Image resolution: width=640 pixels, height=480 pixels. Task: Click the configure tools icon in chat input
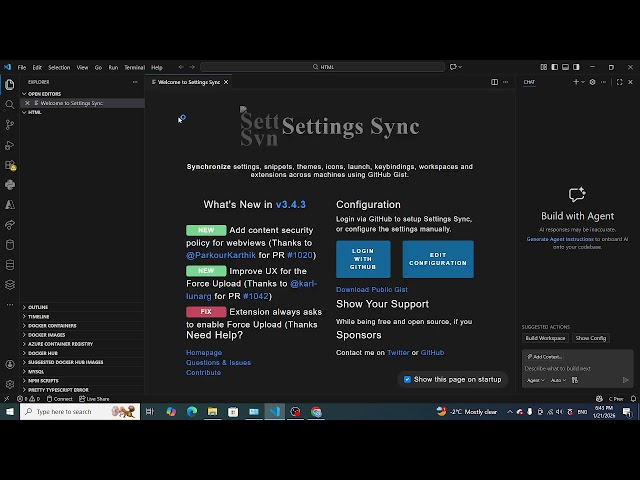[575, 380]
